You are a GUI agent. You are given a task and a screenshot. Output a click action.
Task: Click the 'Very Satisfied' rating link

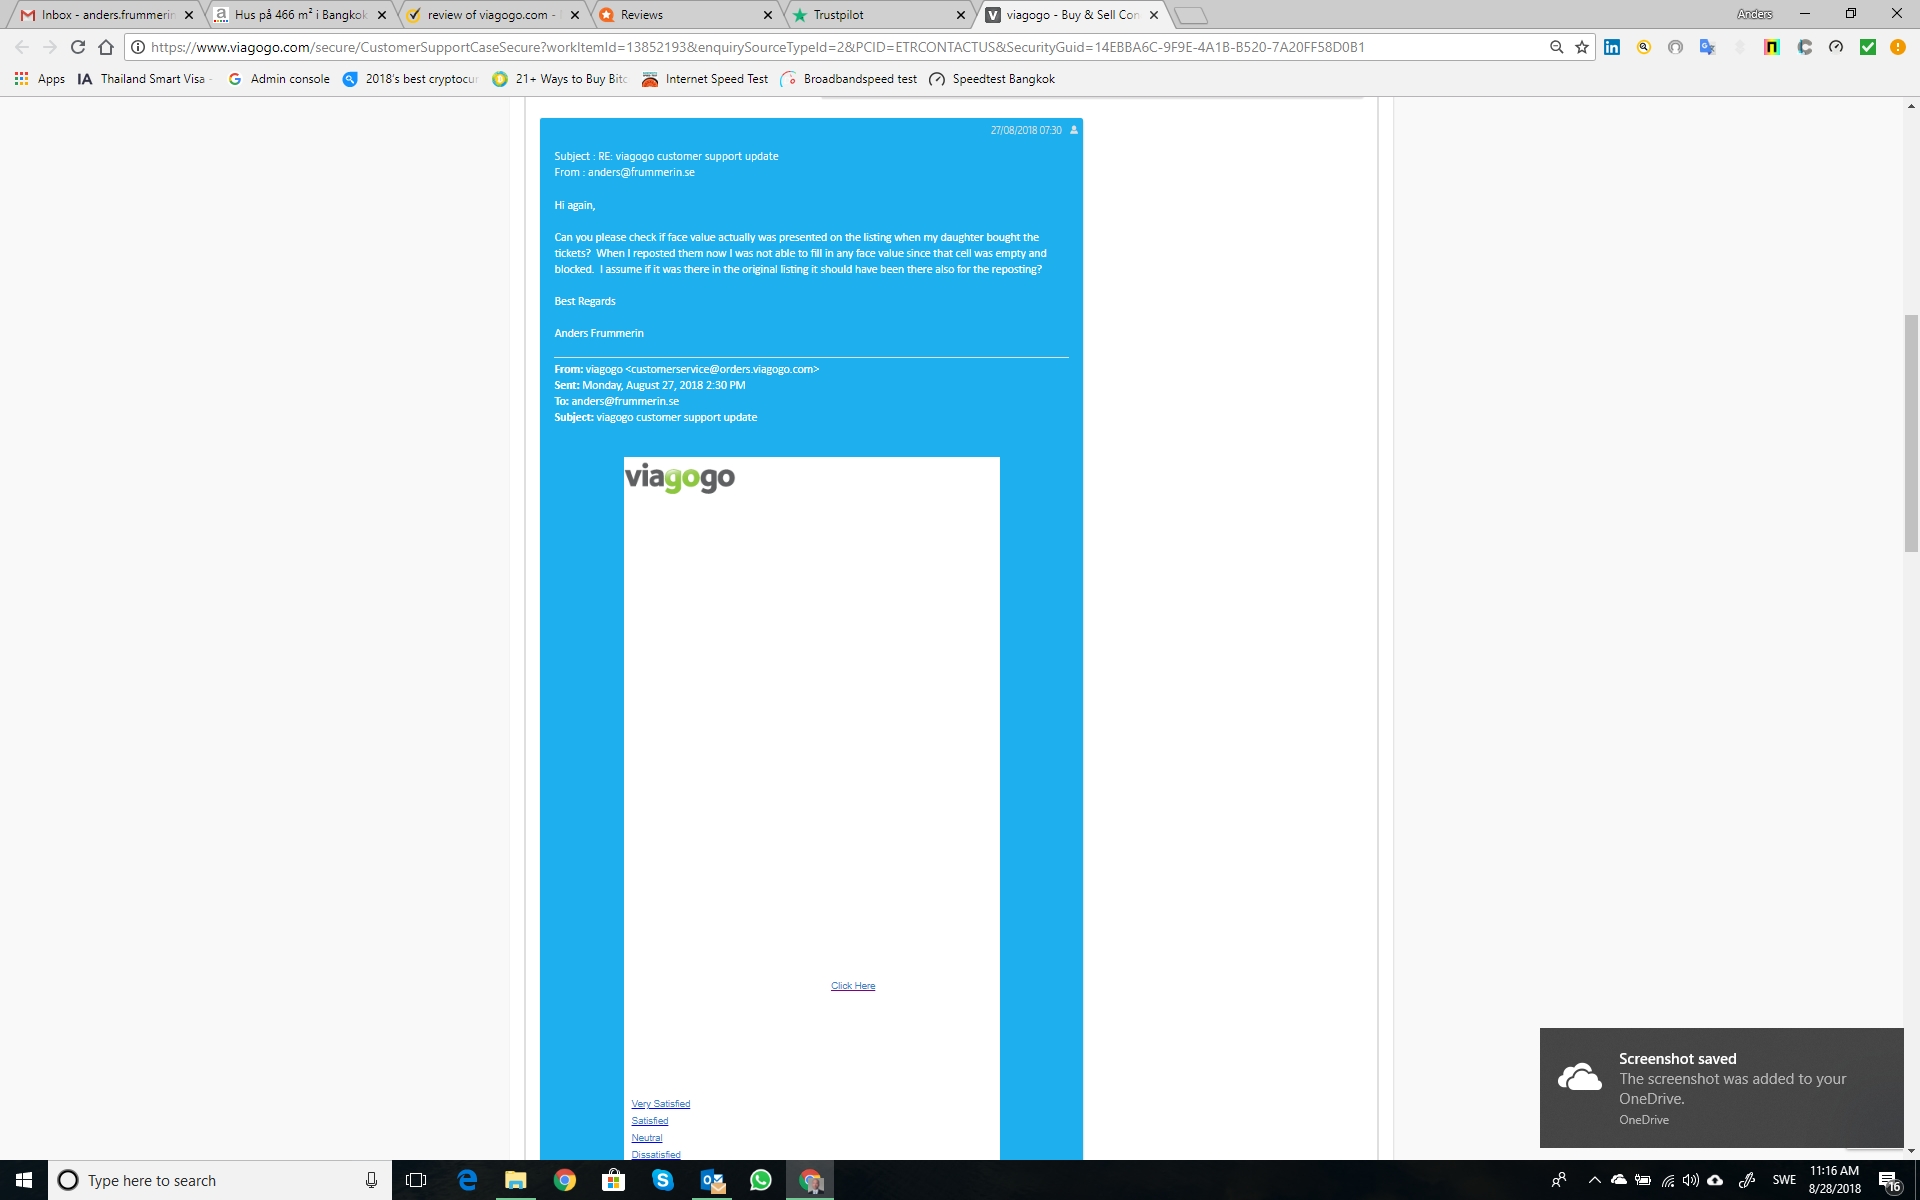(660, 1104)
